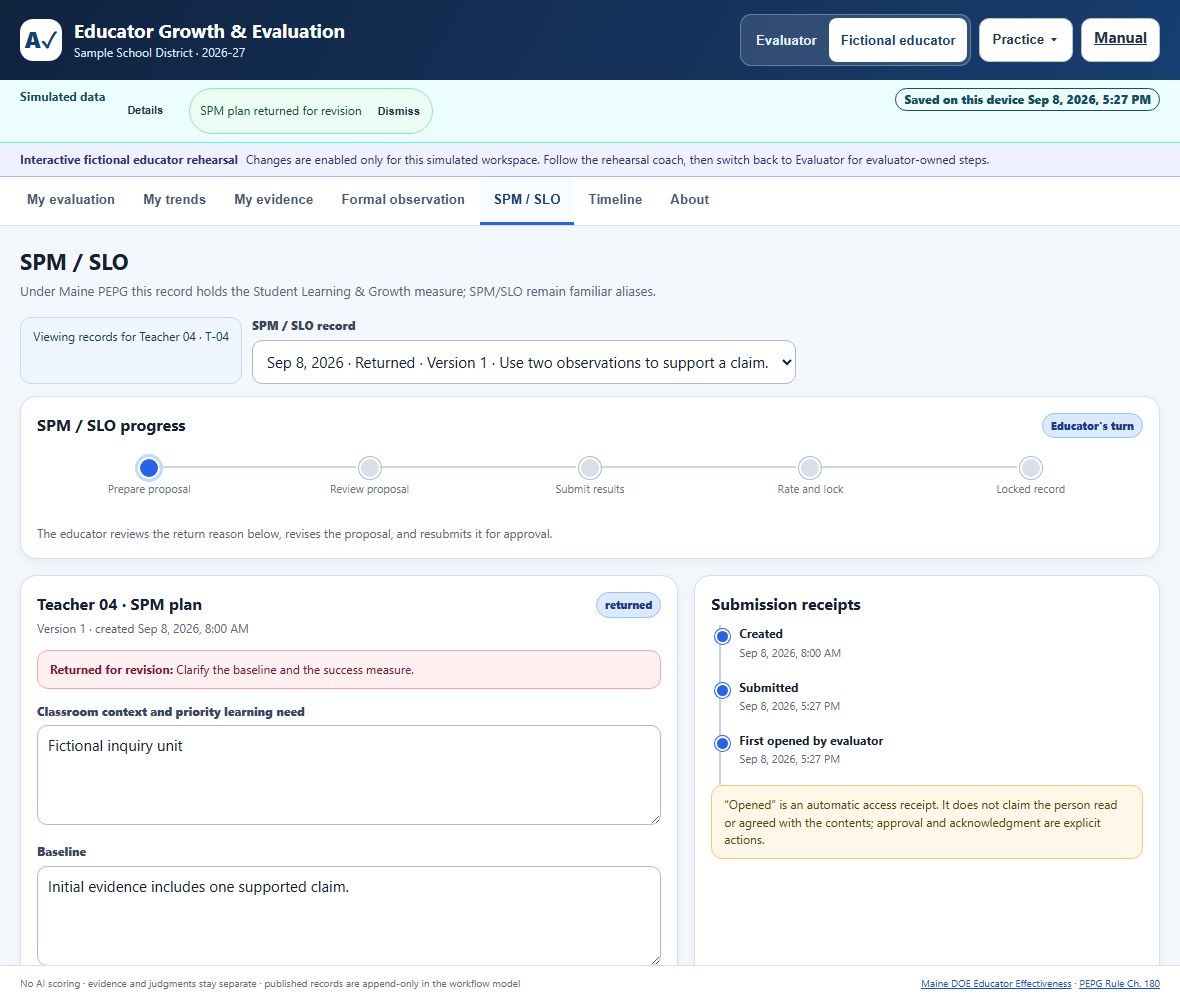Open the My trends tab

pos(175,199)
